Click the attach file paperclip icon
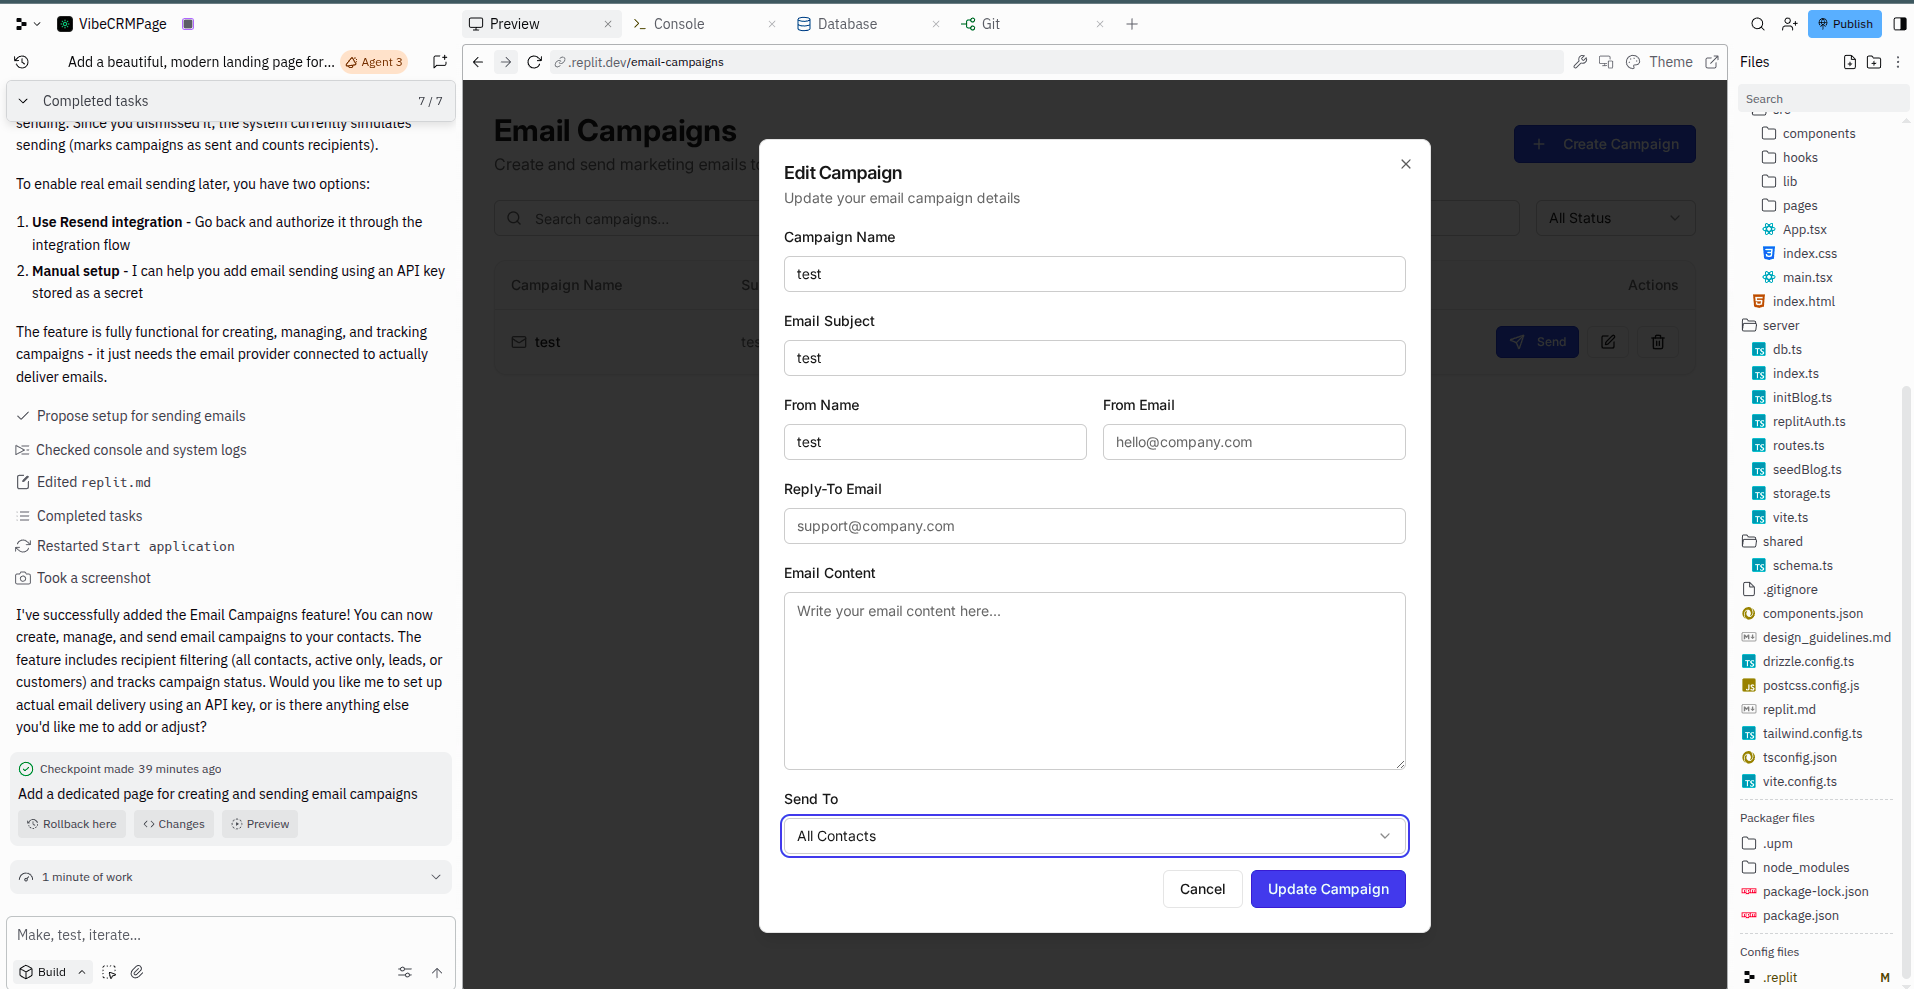The image size is (1914, 989). 137,972
